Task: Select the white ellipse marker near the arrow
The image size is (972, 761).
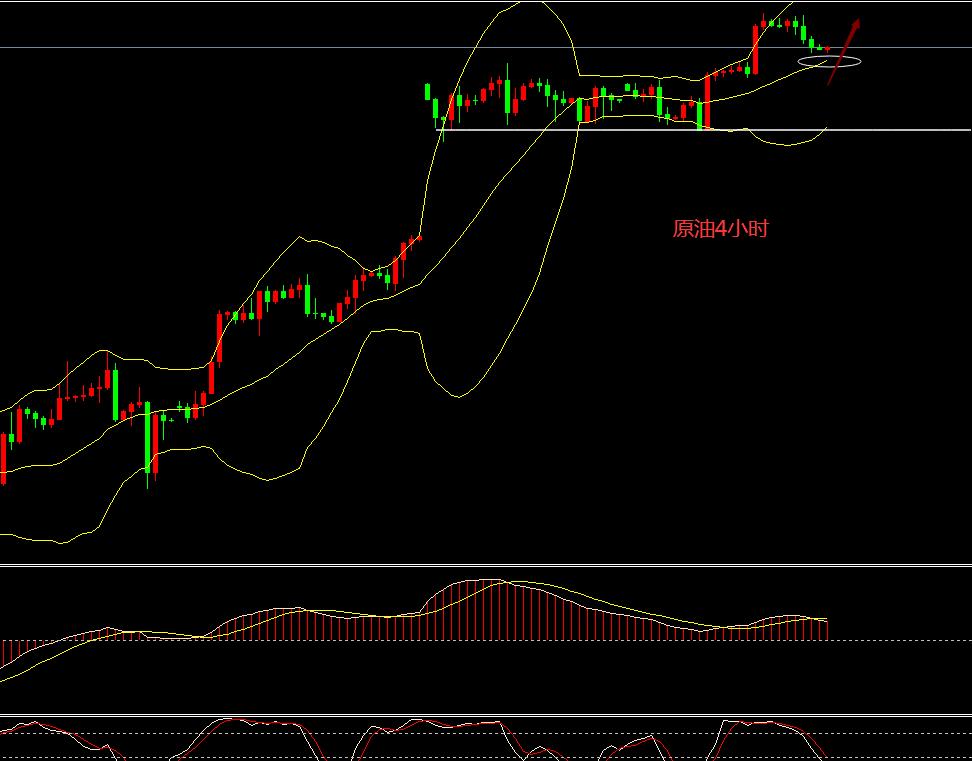Action: [829, 62]
